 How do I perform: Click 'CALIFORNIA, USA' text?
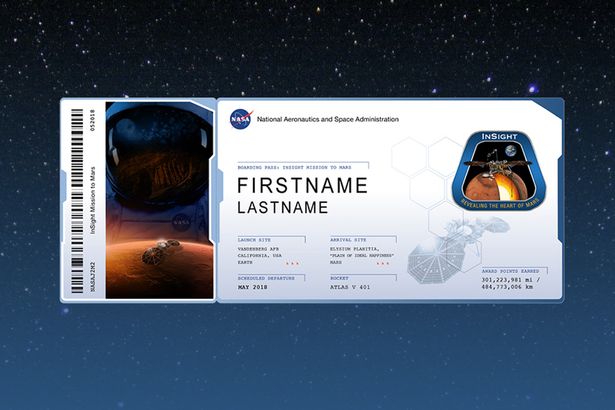tap(260, 256)
